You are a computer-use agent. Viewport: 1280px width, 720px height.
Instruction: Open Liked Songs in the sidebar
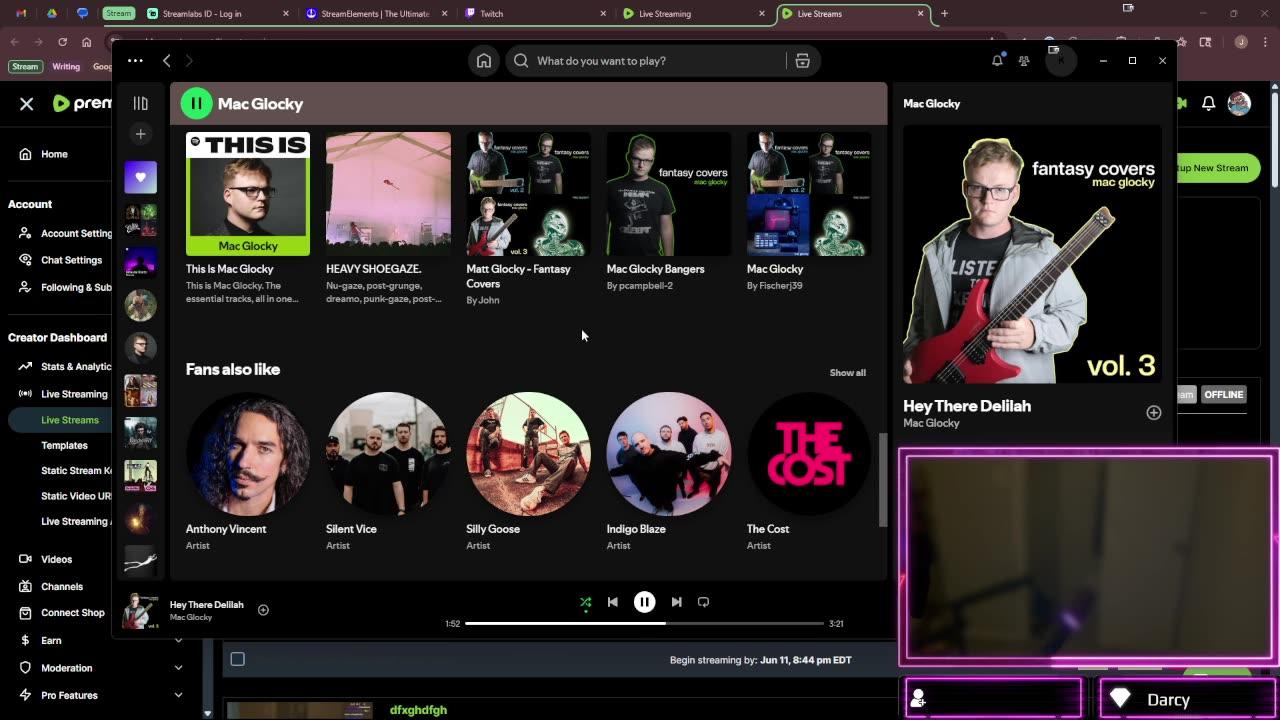141,177
